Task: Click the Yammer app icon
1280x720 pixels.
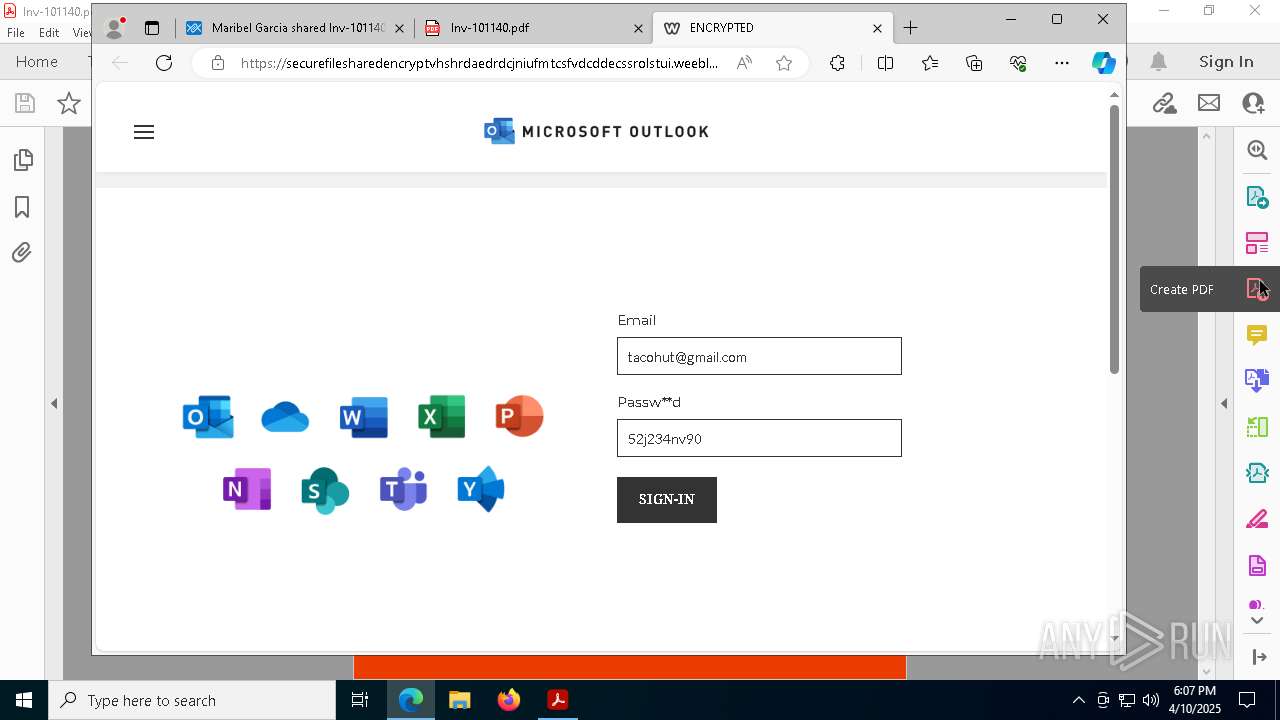Action: point(481,490)
